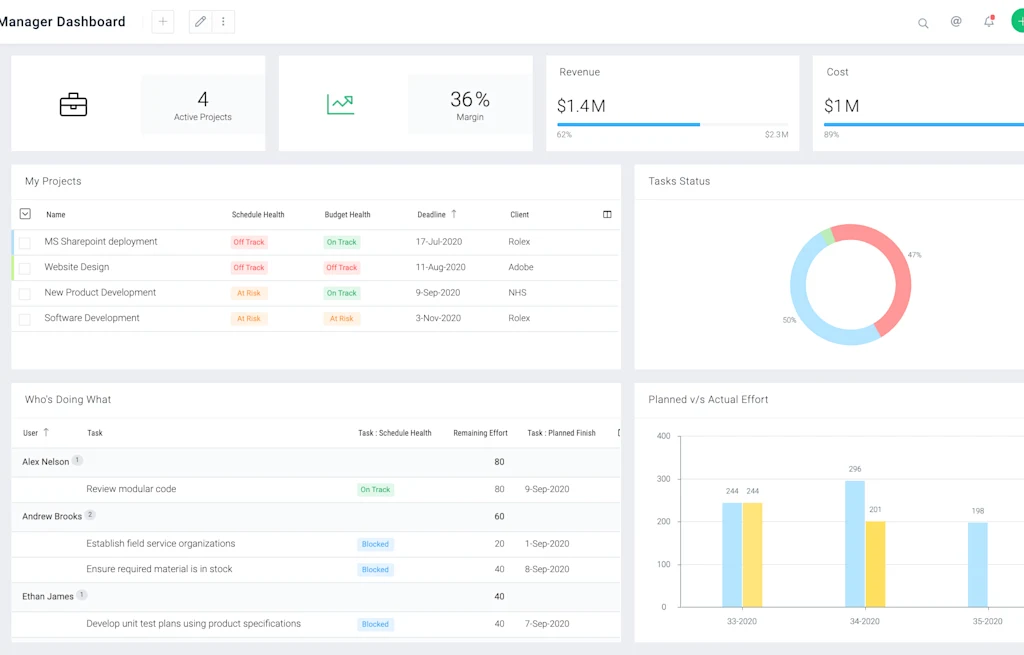Toggle the select-all checkbox in My Projects header

pos(25,214)
